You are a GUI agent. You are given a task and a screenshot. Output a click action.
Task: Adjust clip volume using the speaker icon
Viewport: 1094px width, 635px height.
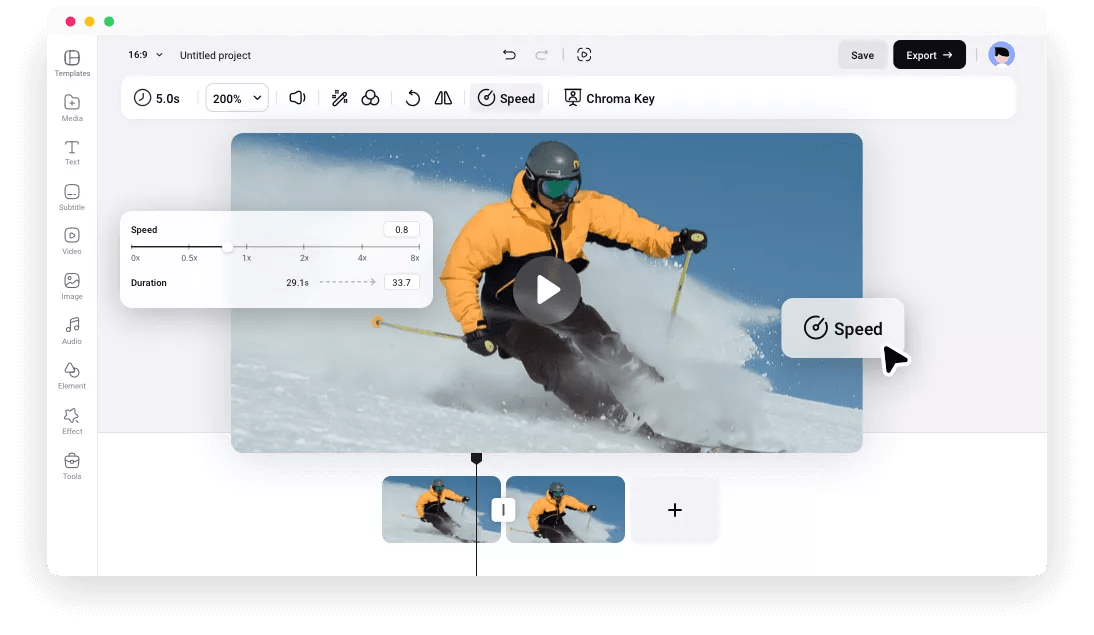pos(297,98)
